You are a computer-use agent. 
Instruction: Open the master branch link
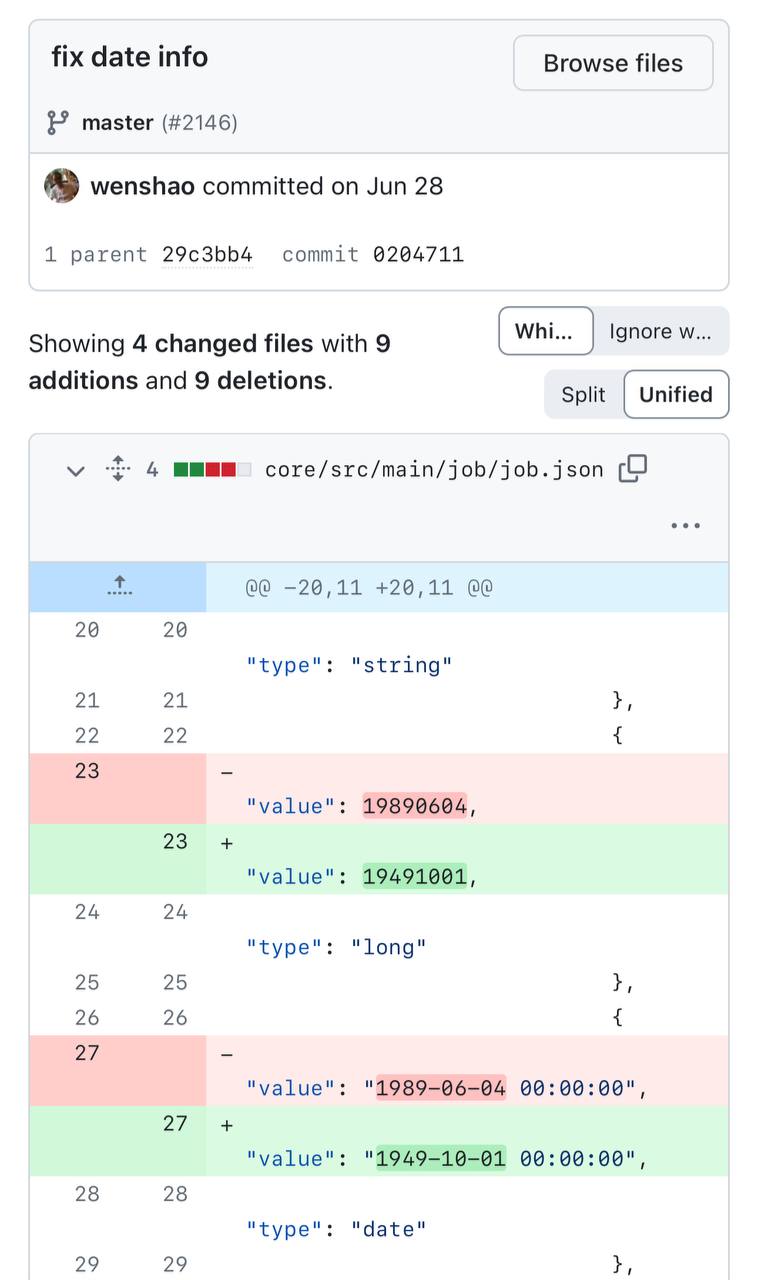[117, 123]
